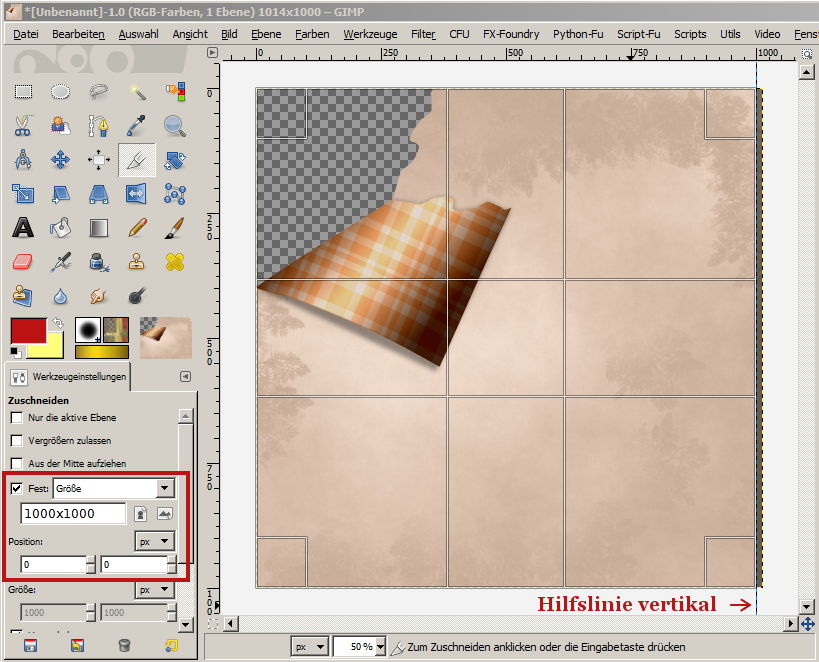Choose the Move tool

click(60, 160)
